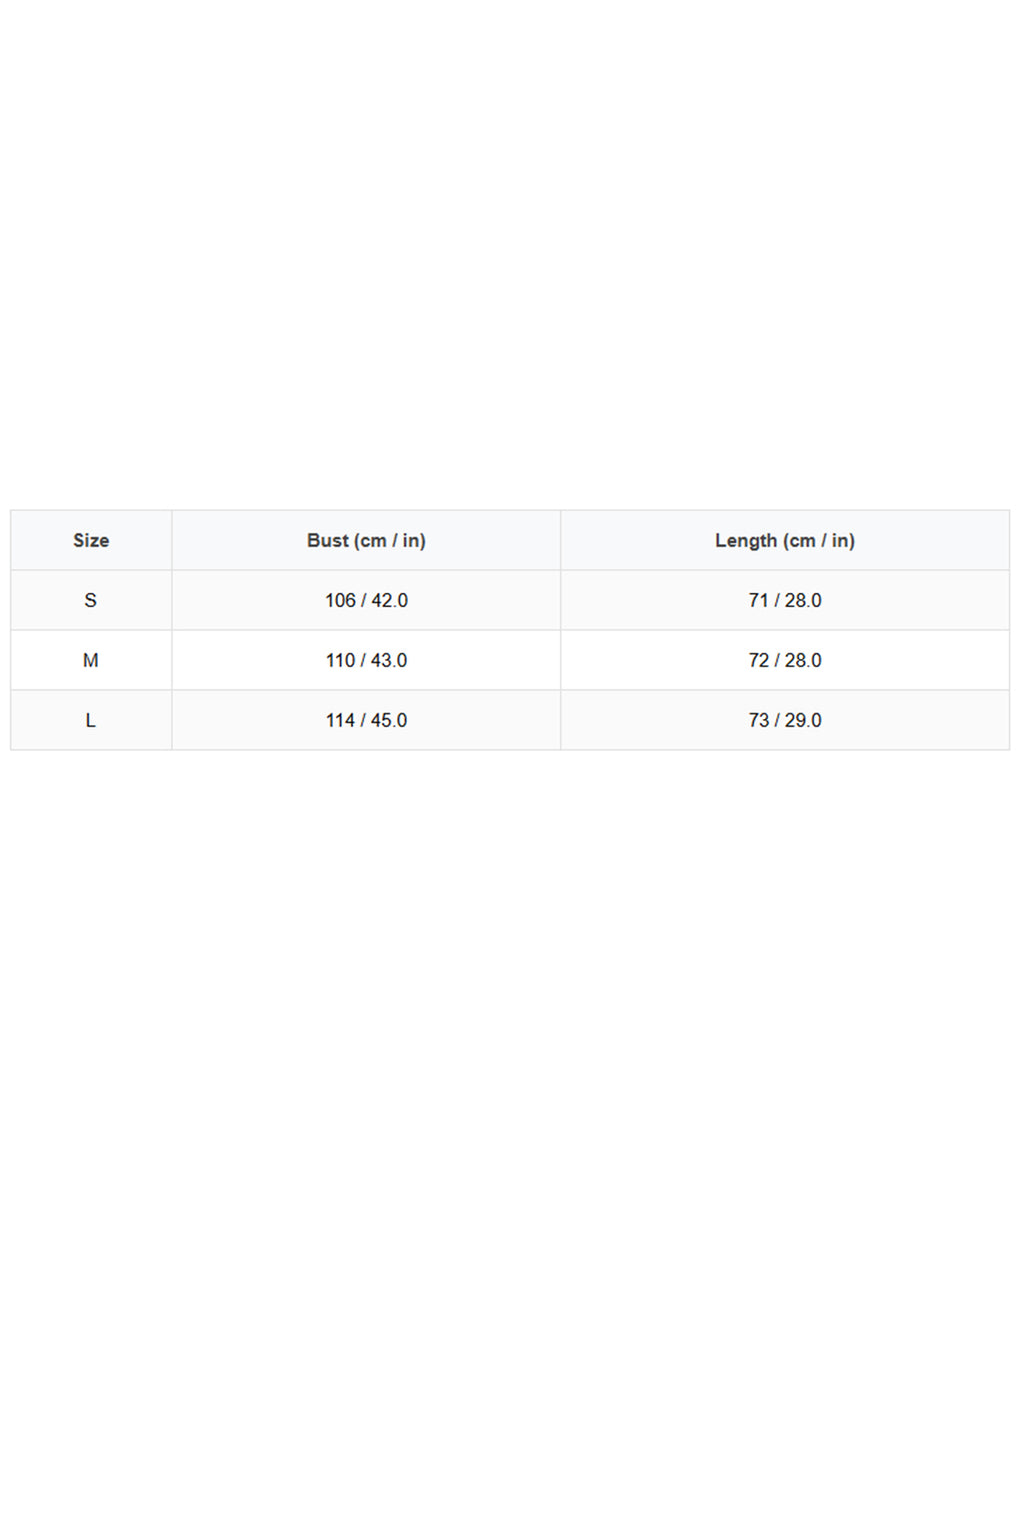The image size is (1024, 1536).
Task: Click the number 110 in M row
Action: (x=340, y=660)
